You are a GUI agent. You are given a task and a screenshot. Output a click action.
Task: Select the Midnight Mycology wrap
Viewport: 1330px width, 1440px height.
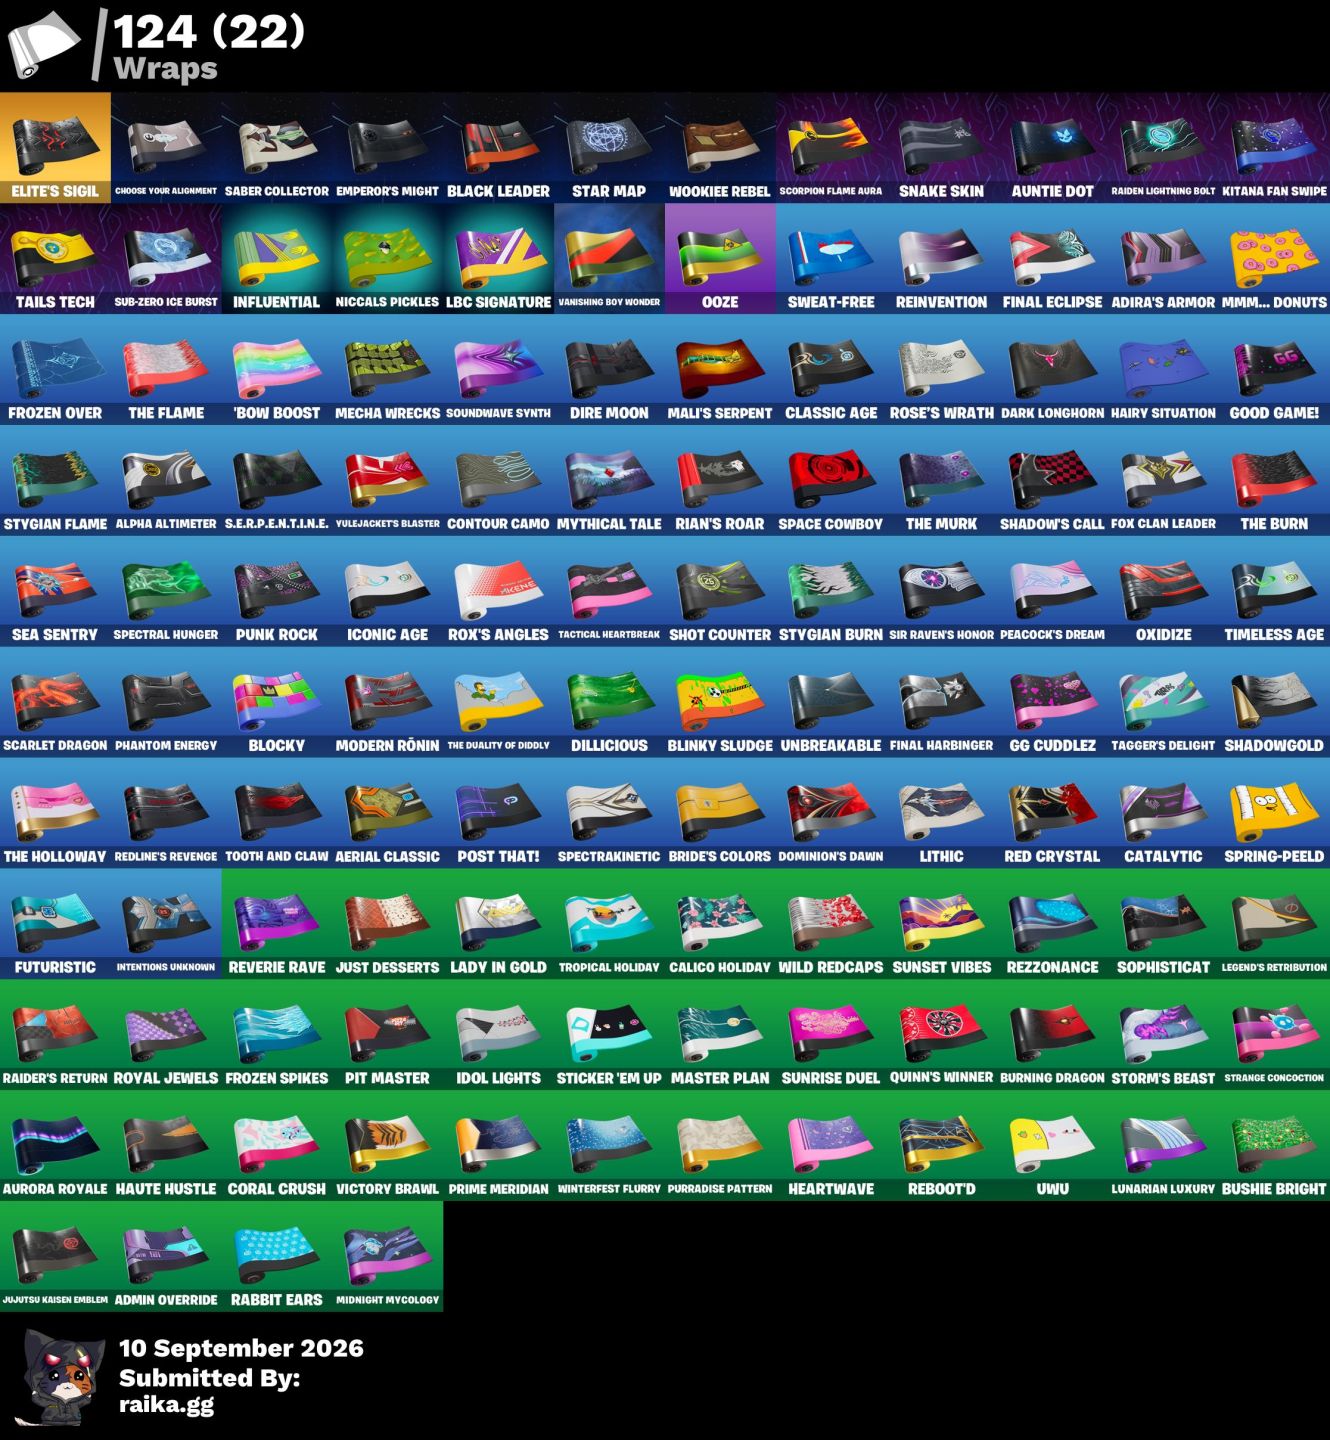[388, 1258]
